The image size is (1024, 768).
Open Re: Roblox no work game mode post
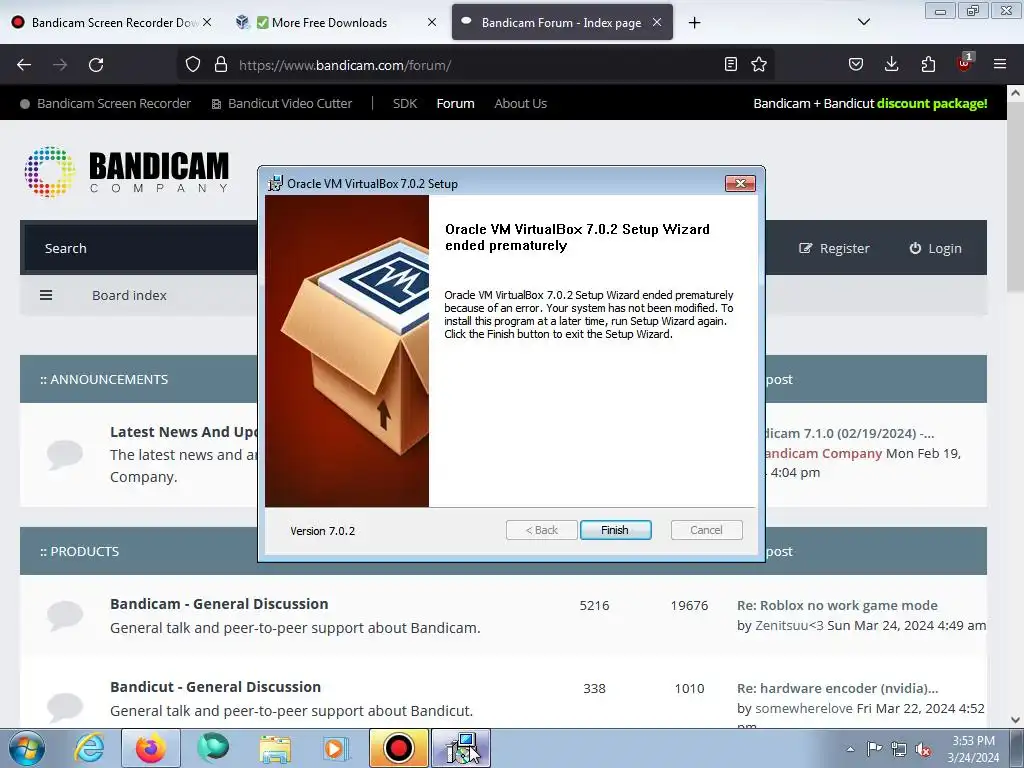[x=837, y=605]
